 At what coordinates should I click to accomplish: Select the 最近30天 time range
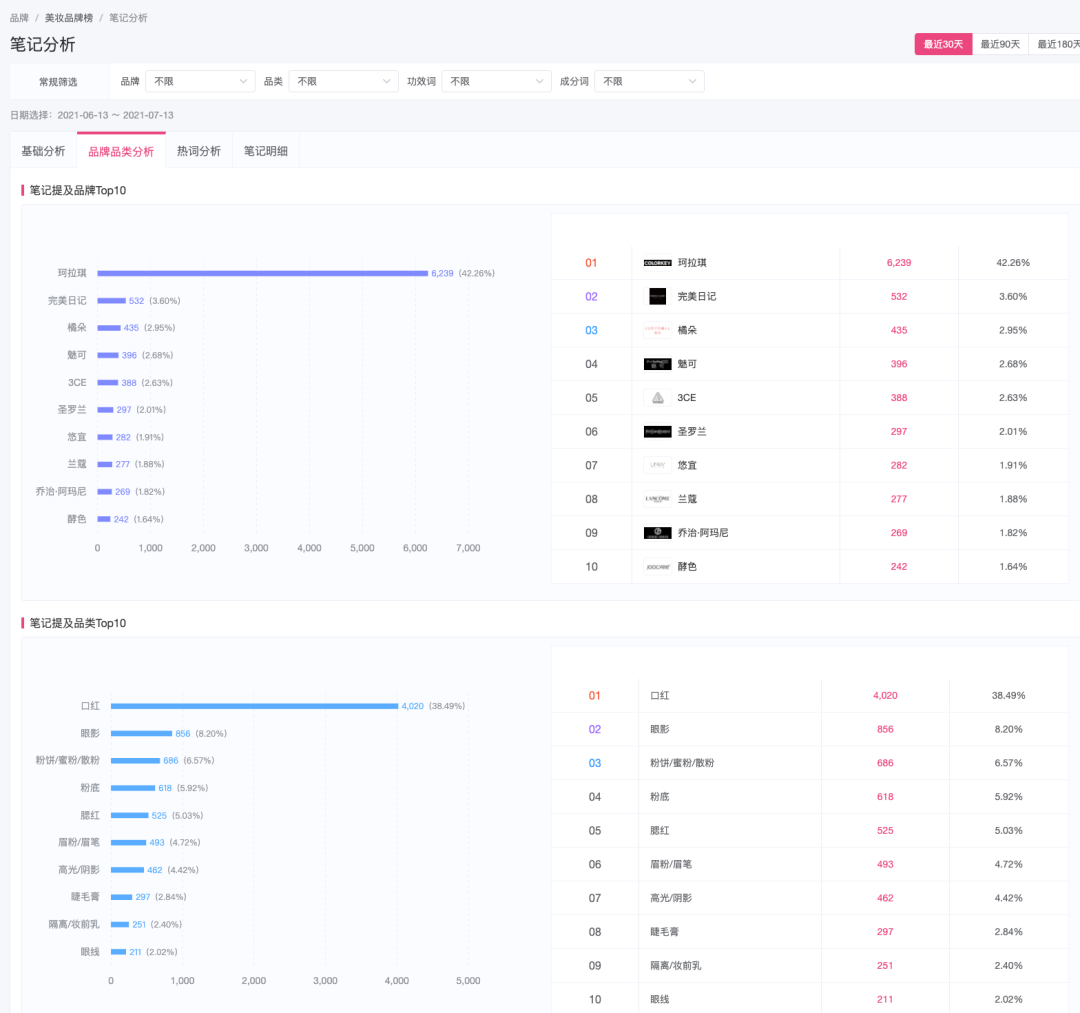(x=943, y=44)
